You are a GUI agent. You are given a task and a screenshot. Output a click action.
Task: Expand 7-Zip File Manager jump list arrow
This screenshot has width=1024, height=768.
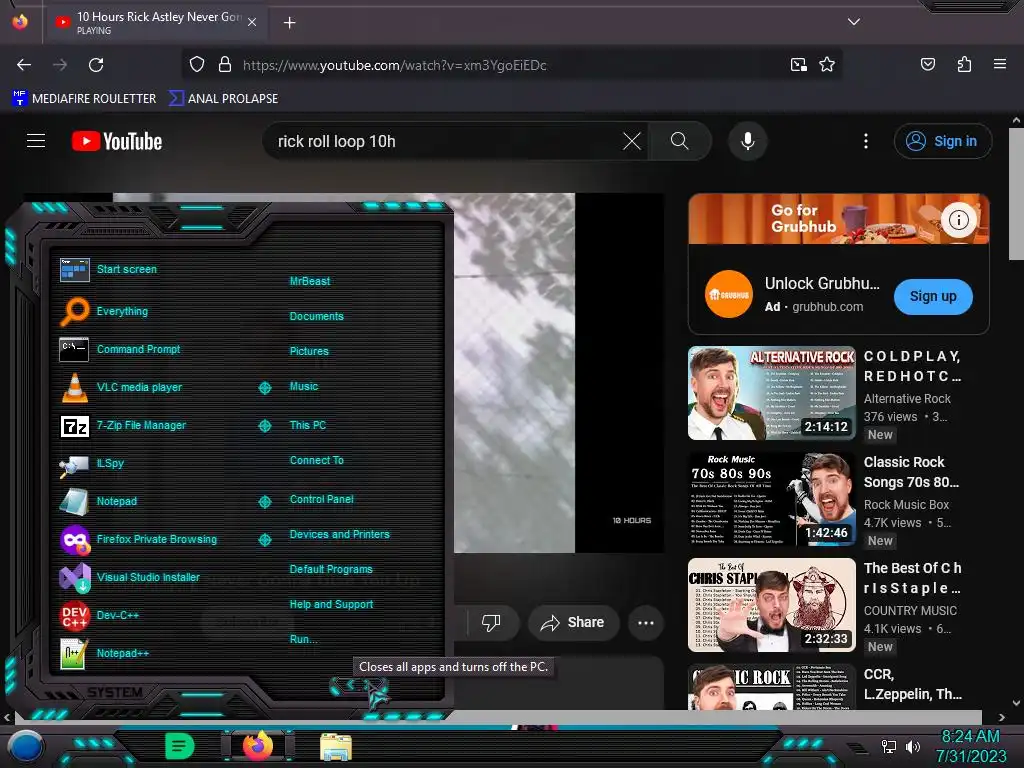(264, 426)
